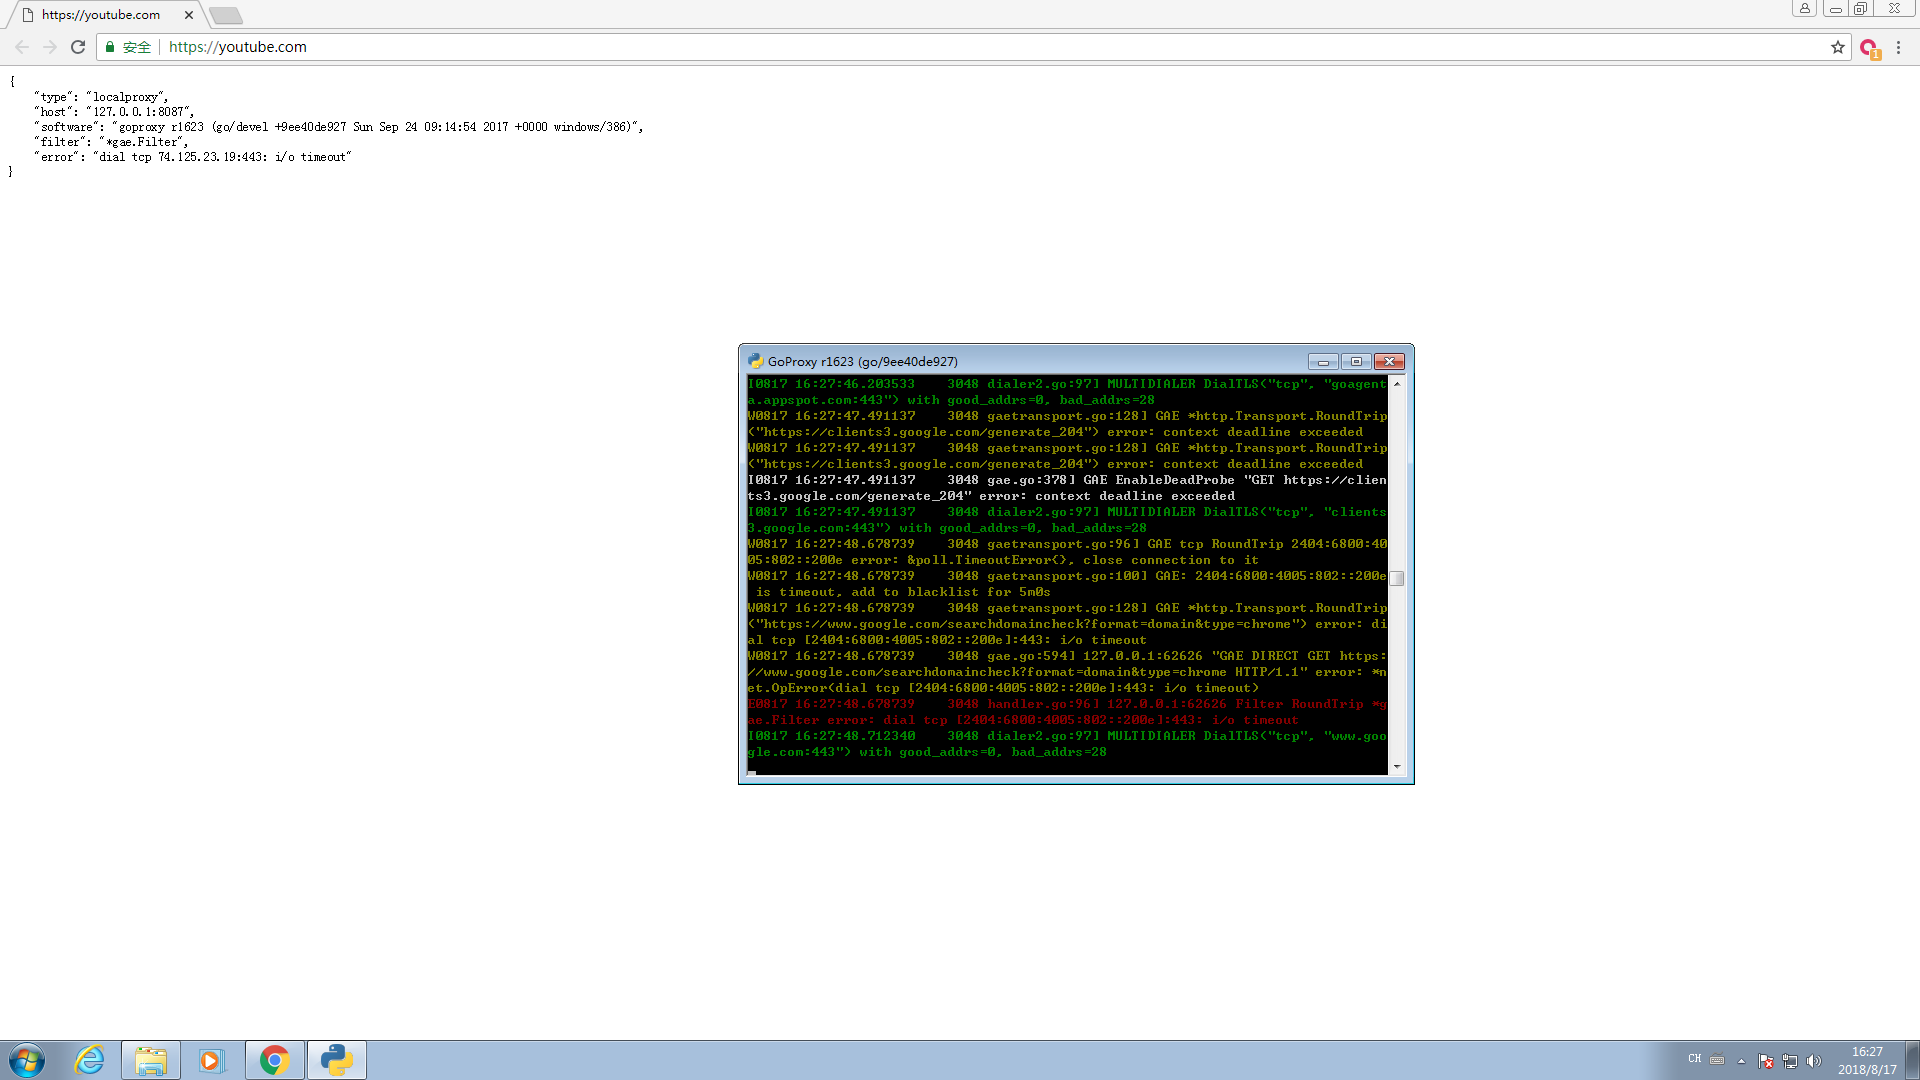This screenshot has height=1080, width=1920.
Task: Click the 安全 padlock security icon
Action: point(109,47)
